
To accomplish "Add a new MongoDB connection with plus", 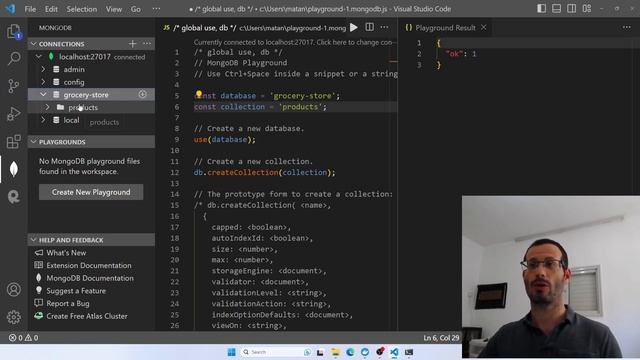I will [x=132, y=44].
